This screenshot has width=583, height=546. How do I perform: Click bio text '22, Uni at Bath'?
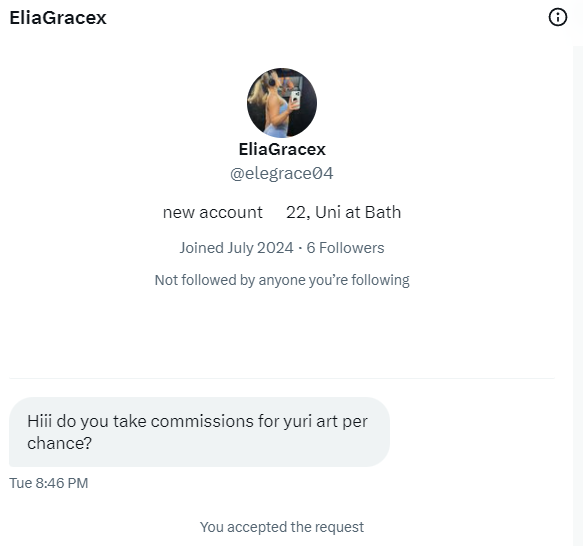point(344,212)
